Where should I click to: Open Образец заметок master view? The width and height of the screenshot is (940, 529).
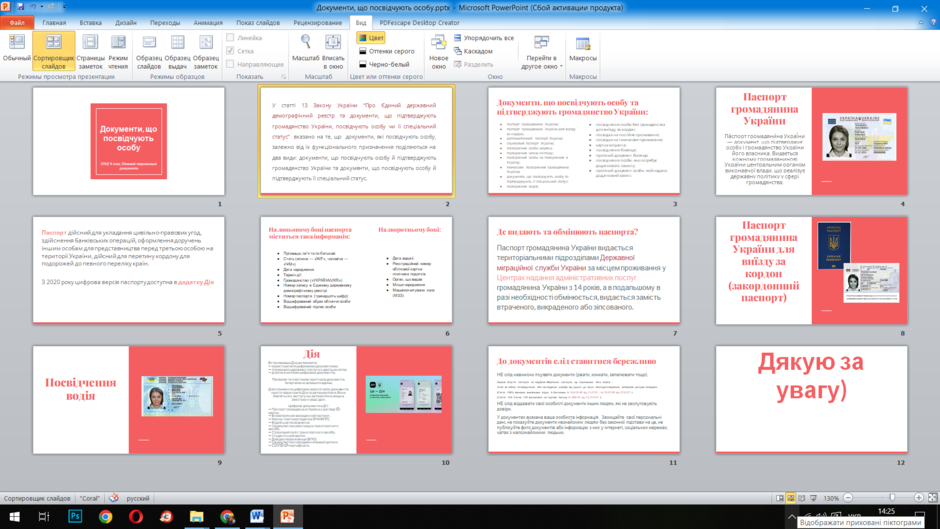point(206,51)
